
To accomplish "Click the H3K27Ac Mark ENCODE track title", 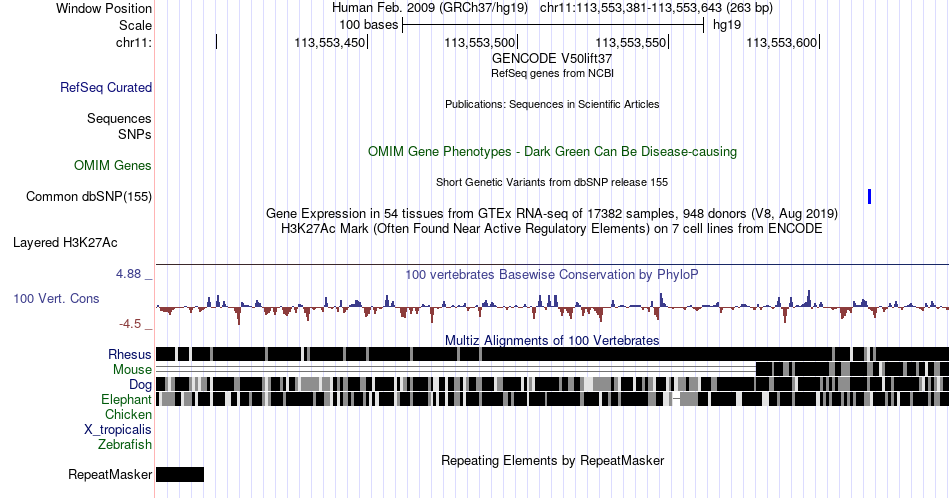I will pos(552,228).
